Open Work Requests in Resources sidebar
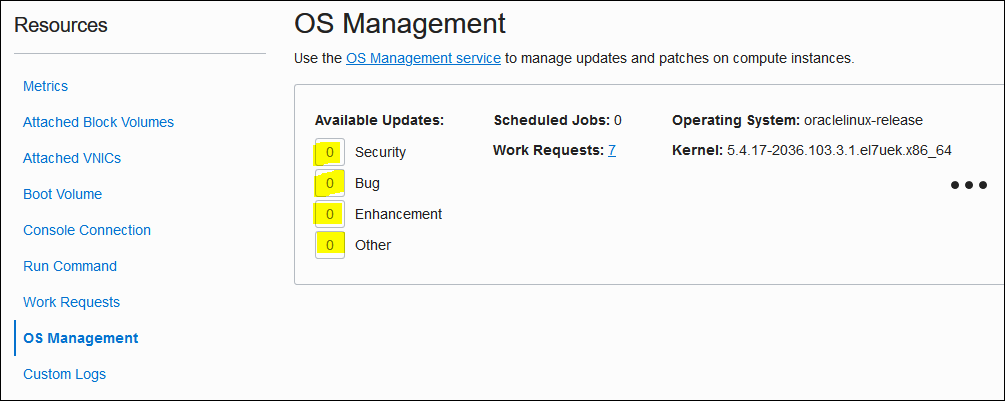Screen dimensions: 1005x401 tap(71, 302)
